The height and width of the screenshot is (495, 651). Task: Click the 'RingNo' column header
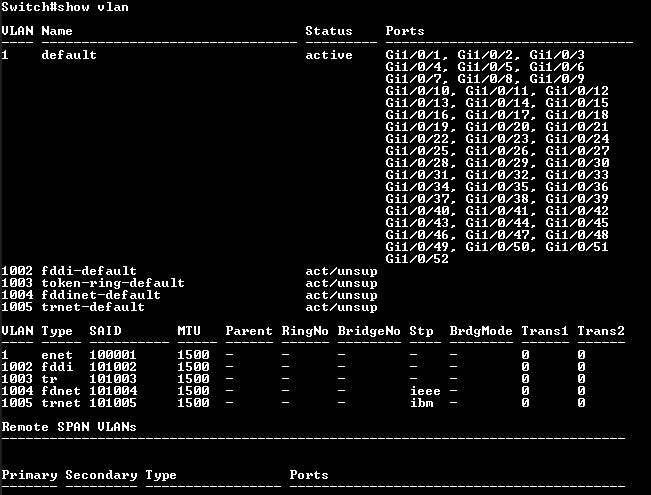click(305, 331)
